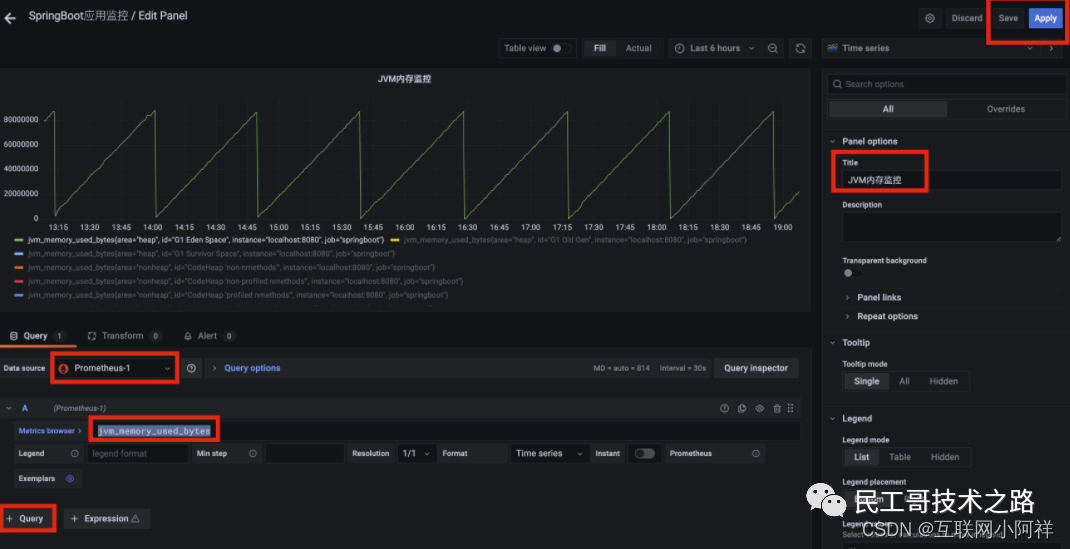Open the Prometheus-1 data source dropdown

[x=115, y=368]
